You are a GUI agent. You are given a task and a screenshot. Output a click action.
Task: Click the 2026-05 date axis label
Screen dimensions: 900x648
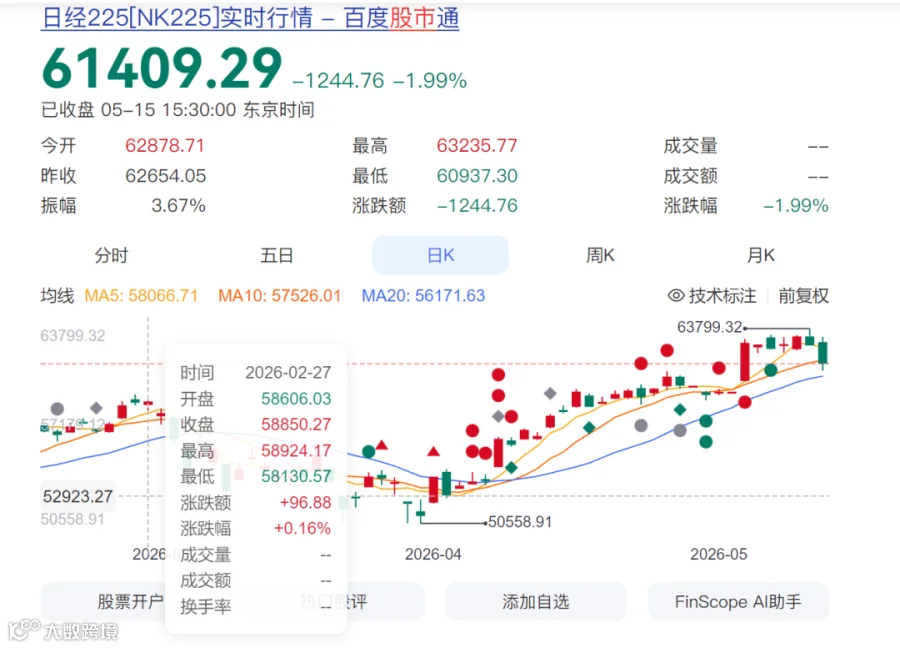point(719,554)
